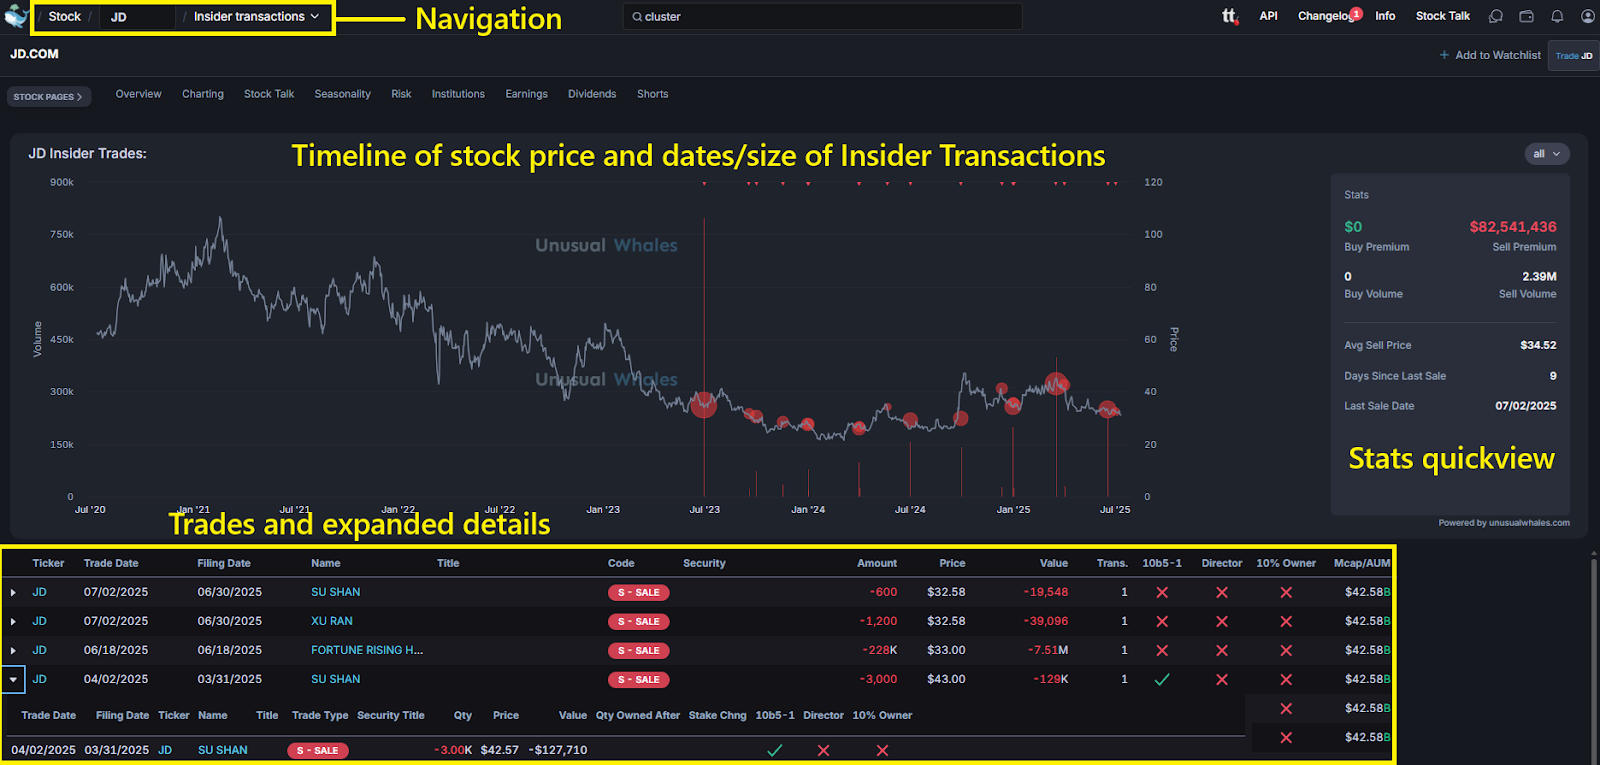Click S - SALE badge in FORTUNE RISING row
1600x765 pixels.
tap(638, 650)
